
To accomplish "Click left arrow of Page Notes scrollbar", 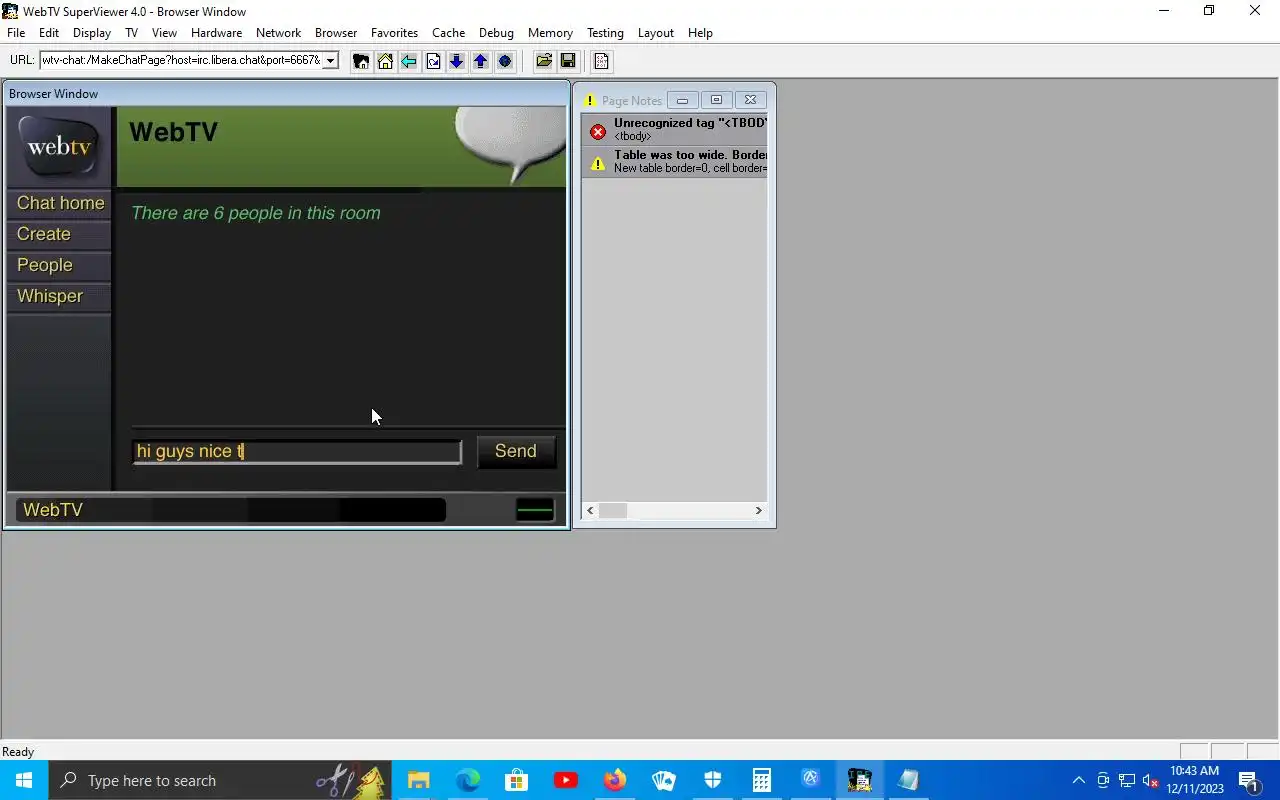I will pos(590,510).
